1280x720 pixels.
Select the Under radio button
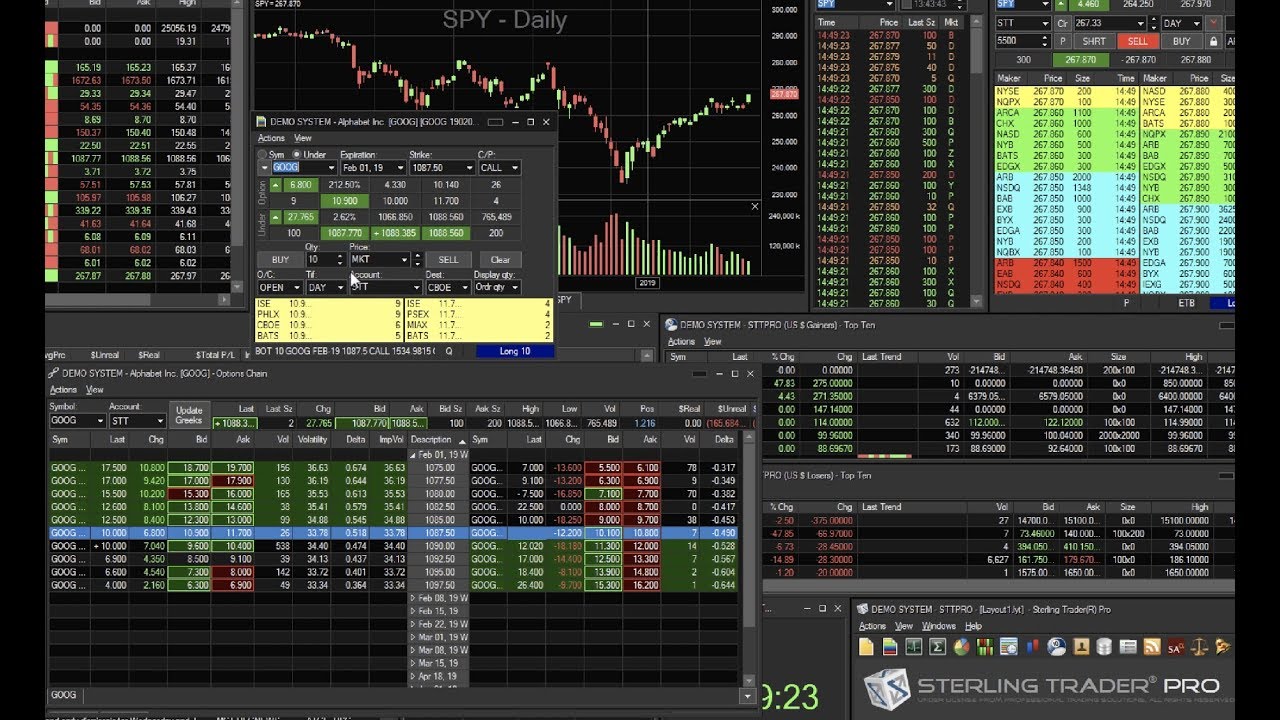click(x=297, y=155)
